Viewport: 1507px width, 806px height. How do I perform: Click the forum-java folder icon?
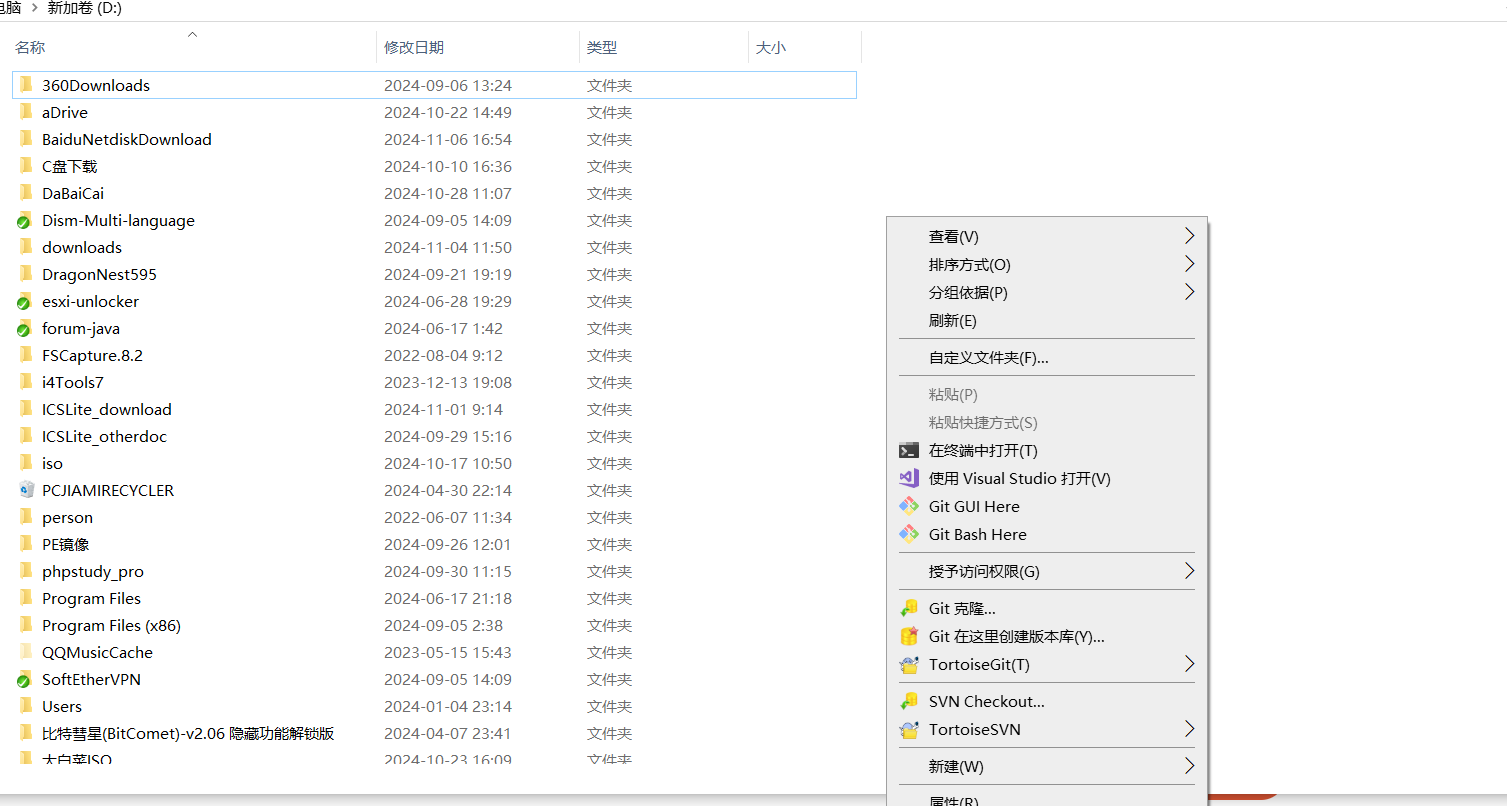coord(25,328)
